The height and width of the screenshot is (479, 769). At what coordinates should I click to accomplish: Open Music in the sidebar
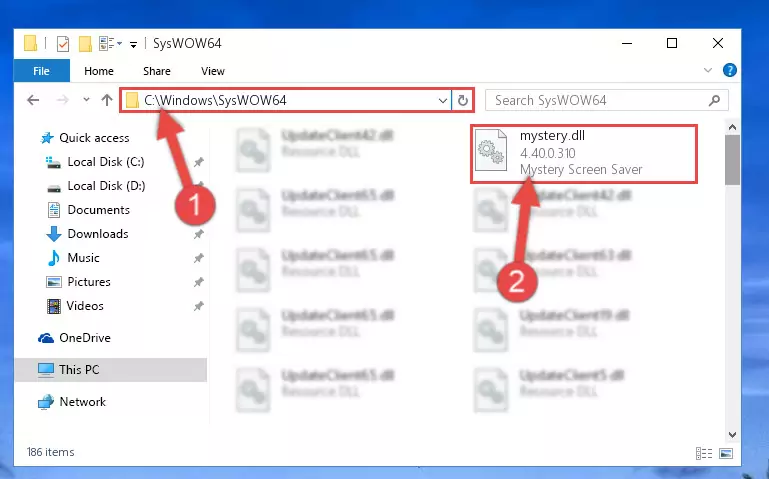tap(83, 258)
